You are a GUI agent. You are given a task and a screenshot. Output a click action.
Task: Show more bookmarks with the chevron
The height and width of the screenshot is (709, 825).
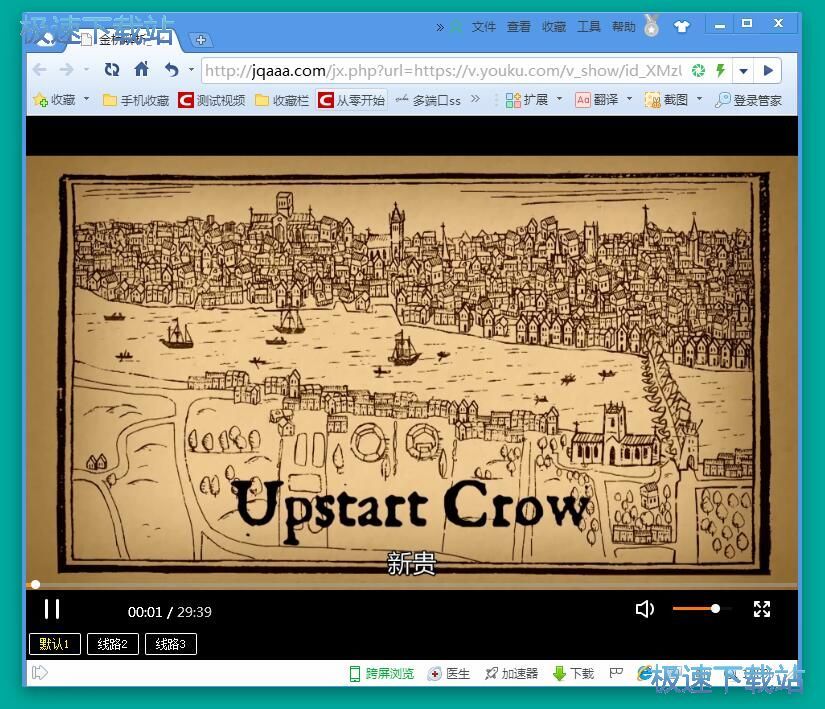(475, 99)
